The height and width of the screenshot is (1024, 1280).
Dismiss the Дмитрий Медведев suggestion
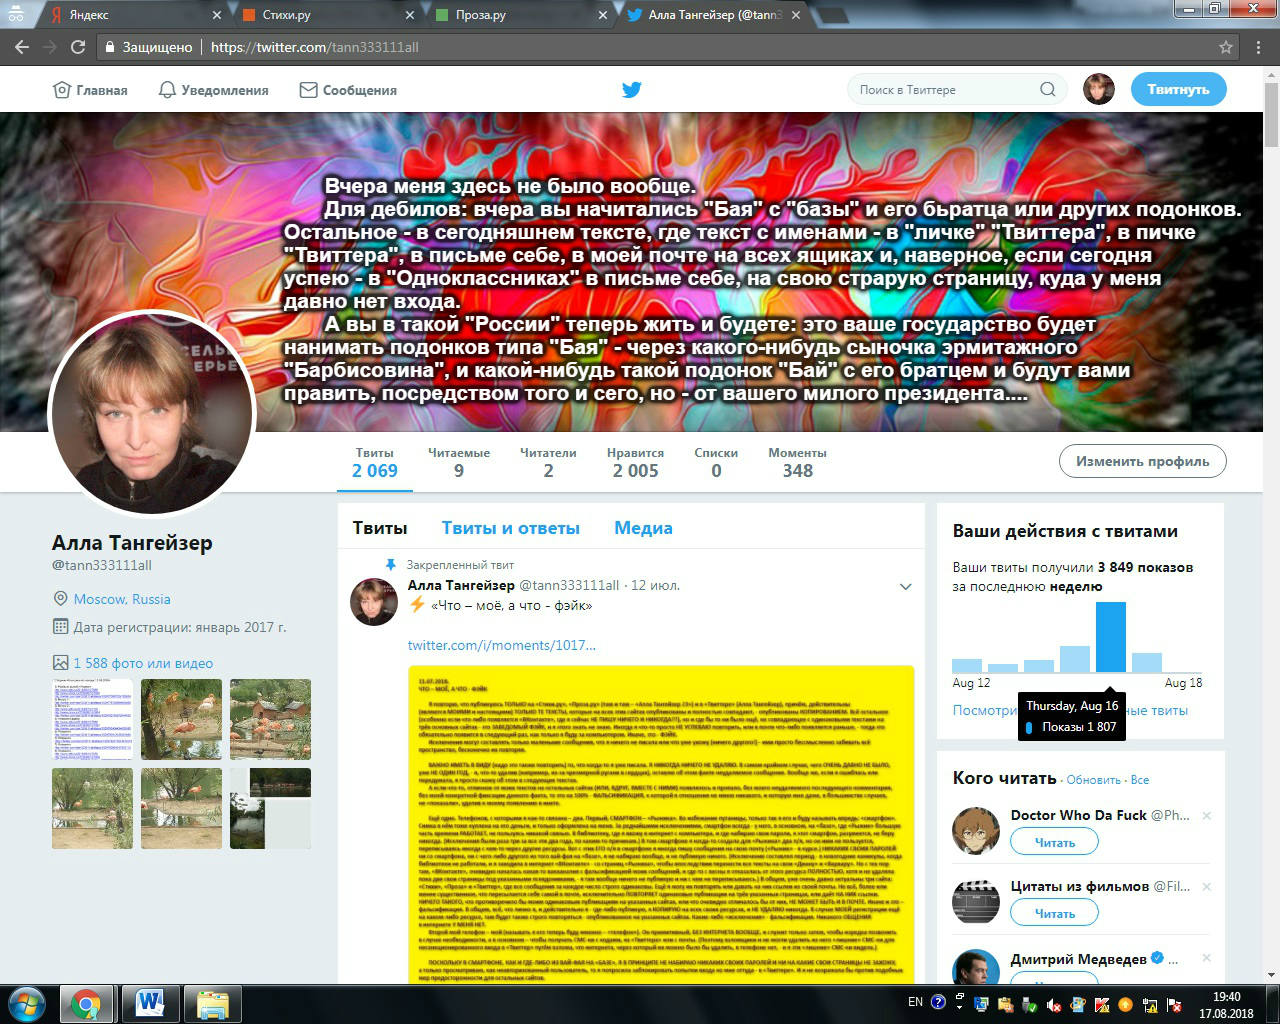click(x=1206, y=958)
